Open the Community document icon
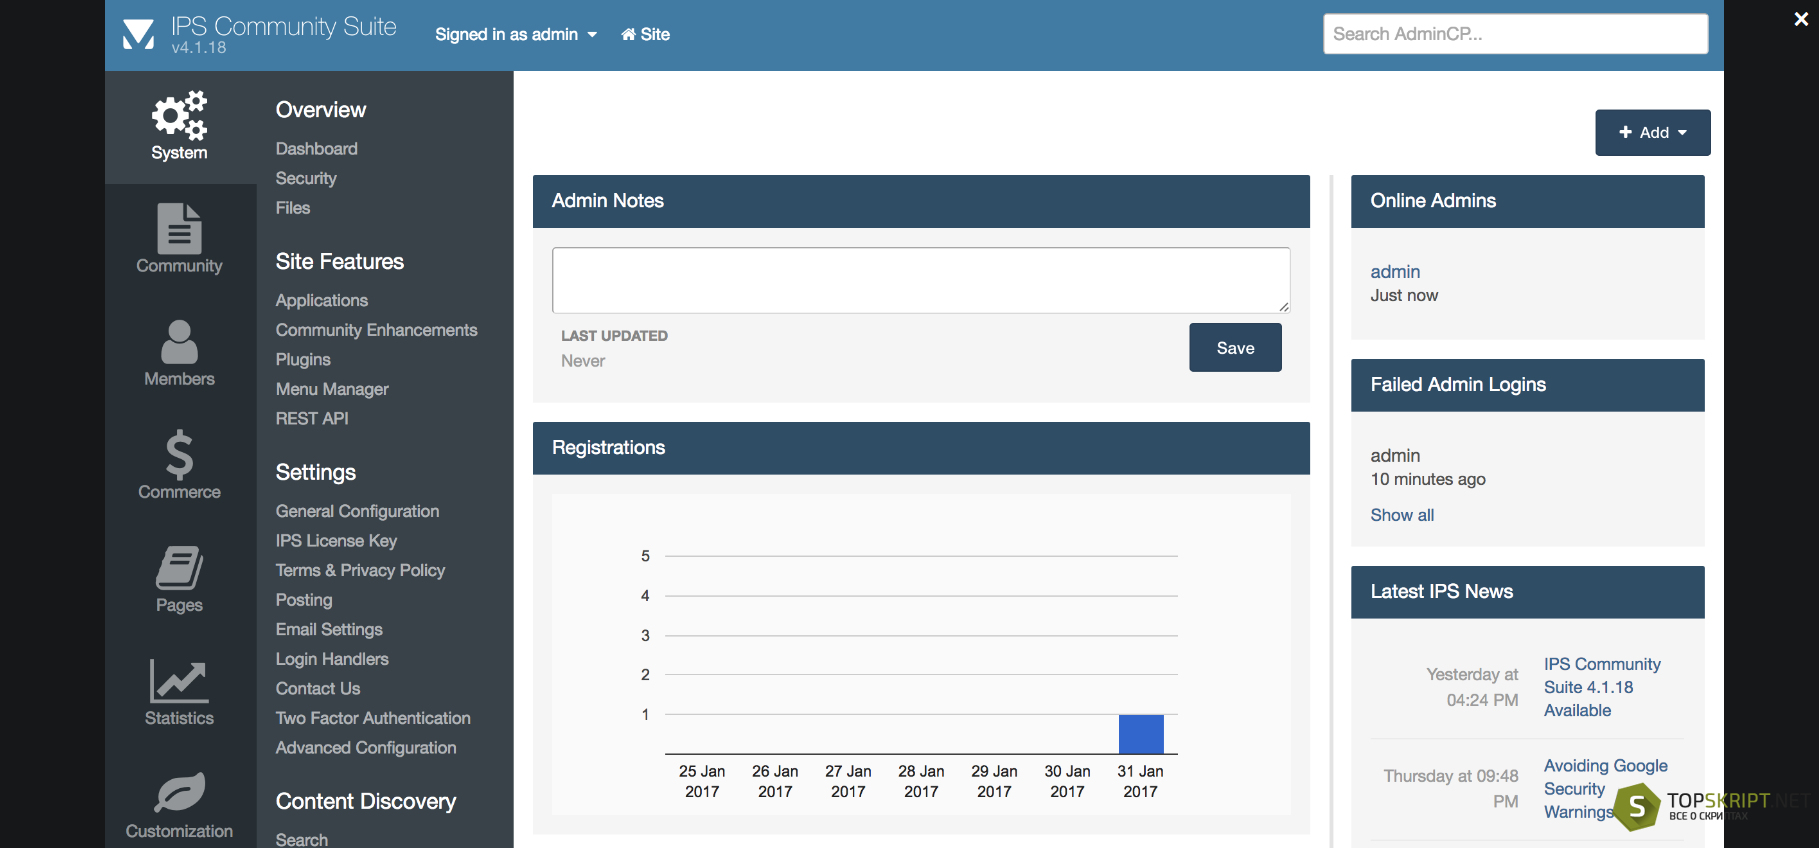1819x848 pixels. click(x=180, y=228)
